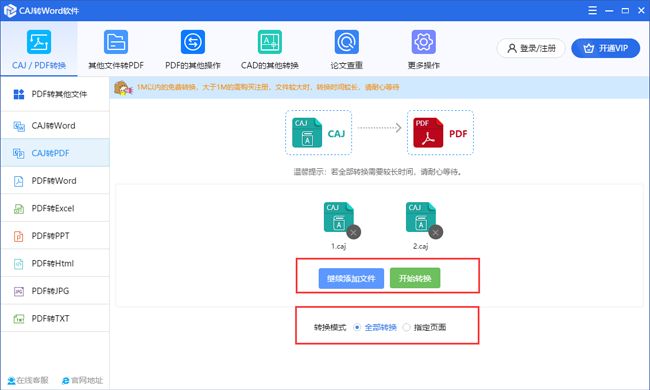Click the 开始转换 button

coord(415,278)
